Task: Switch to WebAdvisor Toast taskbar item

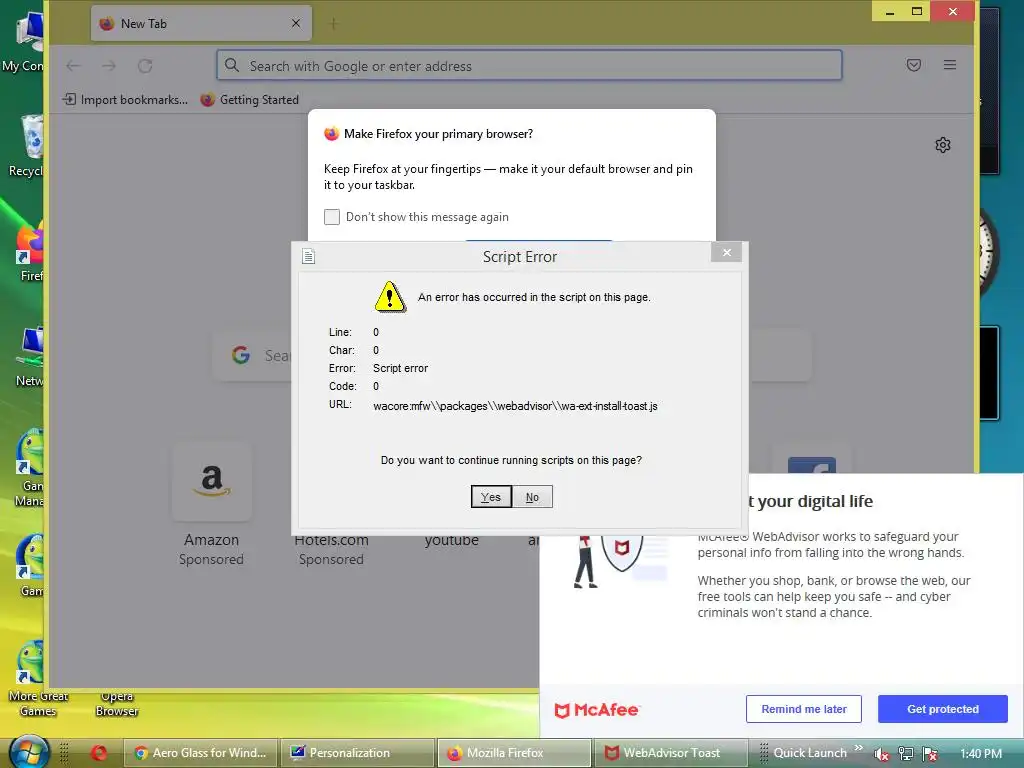Action: 671,753
